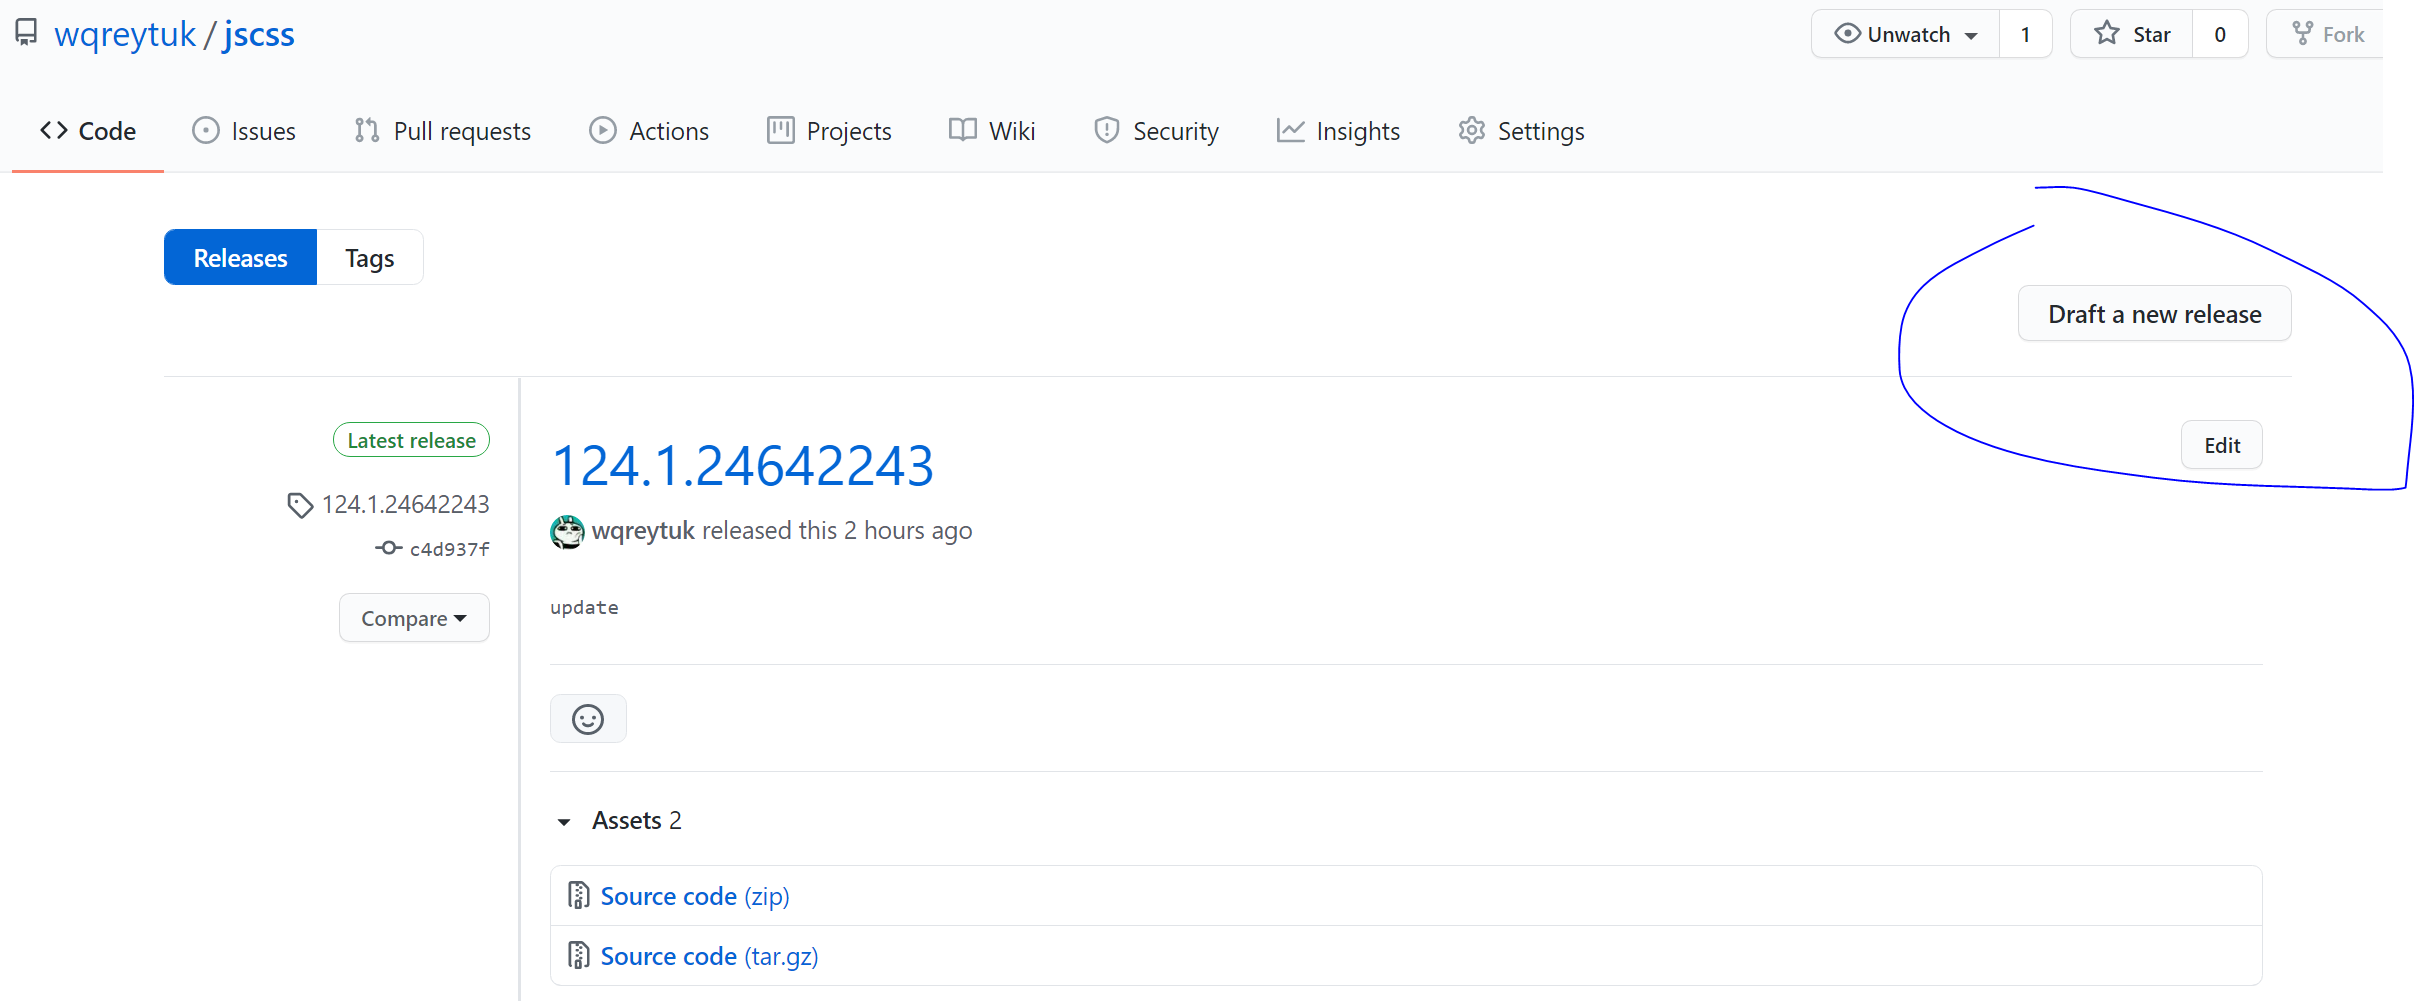Collapse the Assets 2 section

point(618,820)
